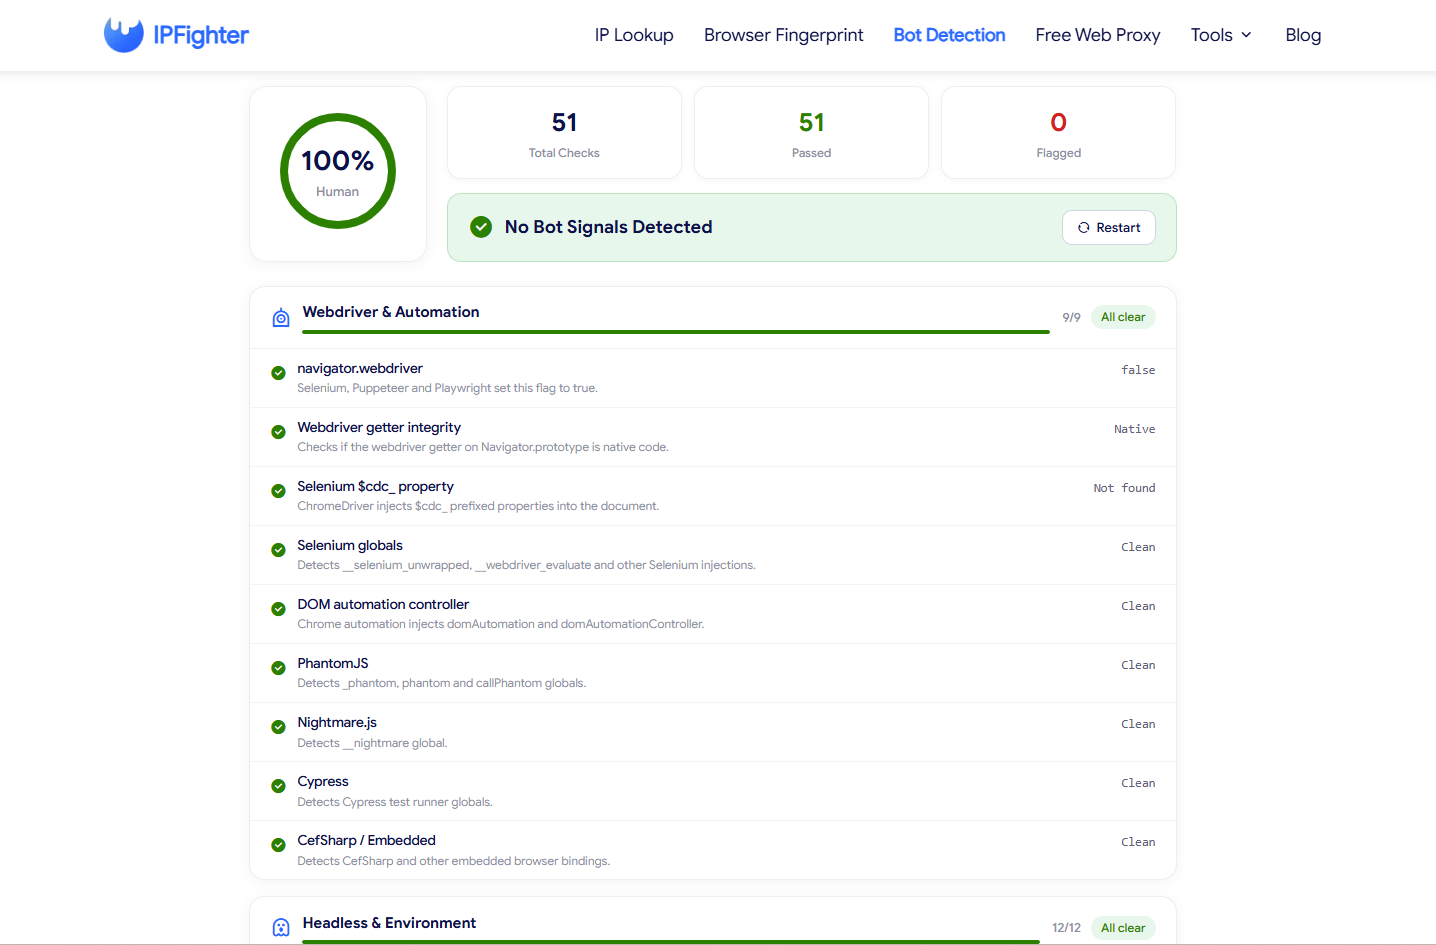Click the PhantomJS row title

point(333,663)
